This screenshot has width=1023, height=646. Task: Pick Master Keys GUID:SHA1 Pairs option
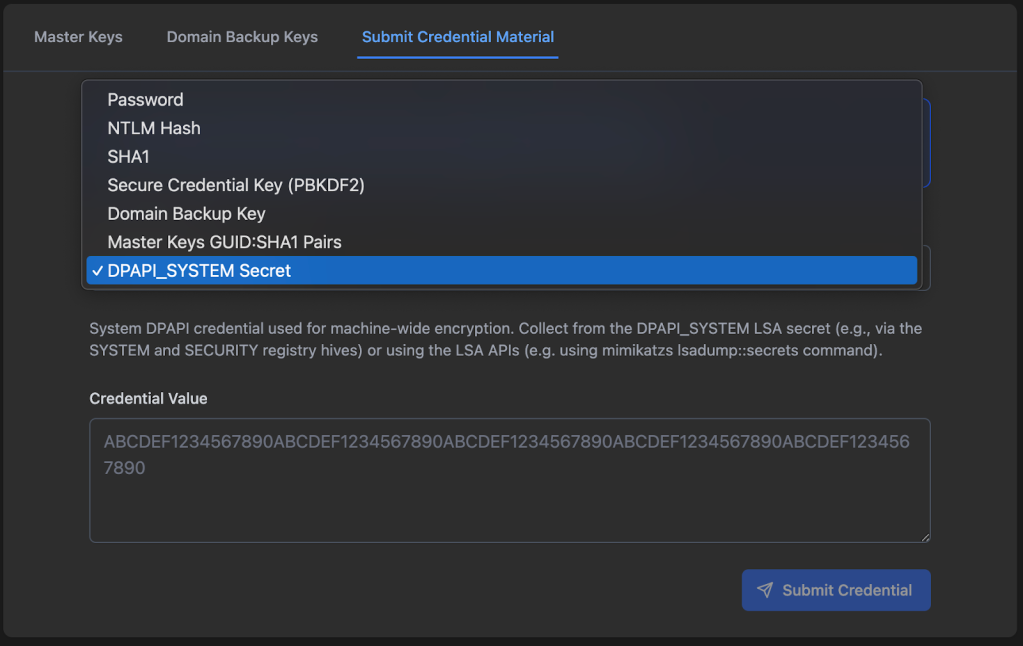click(225, 242)
